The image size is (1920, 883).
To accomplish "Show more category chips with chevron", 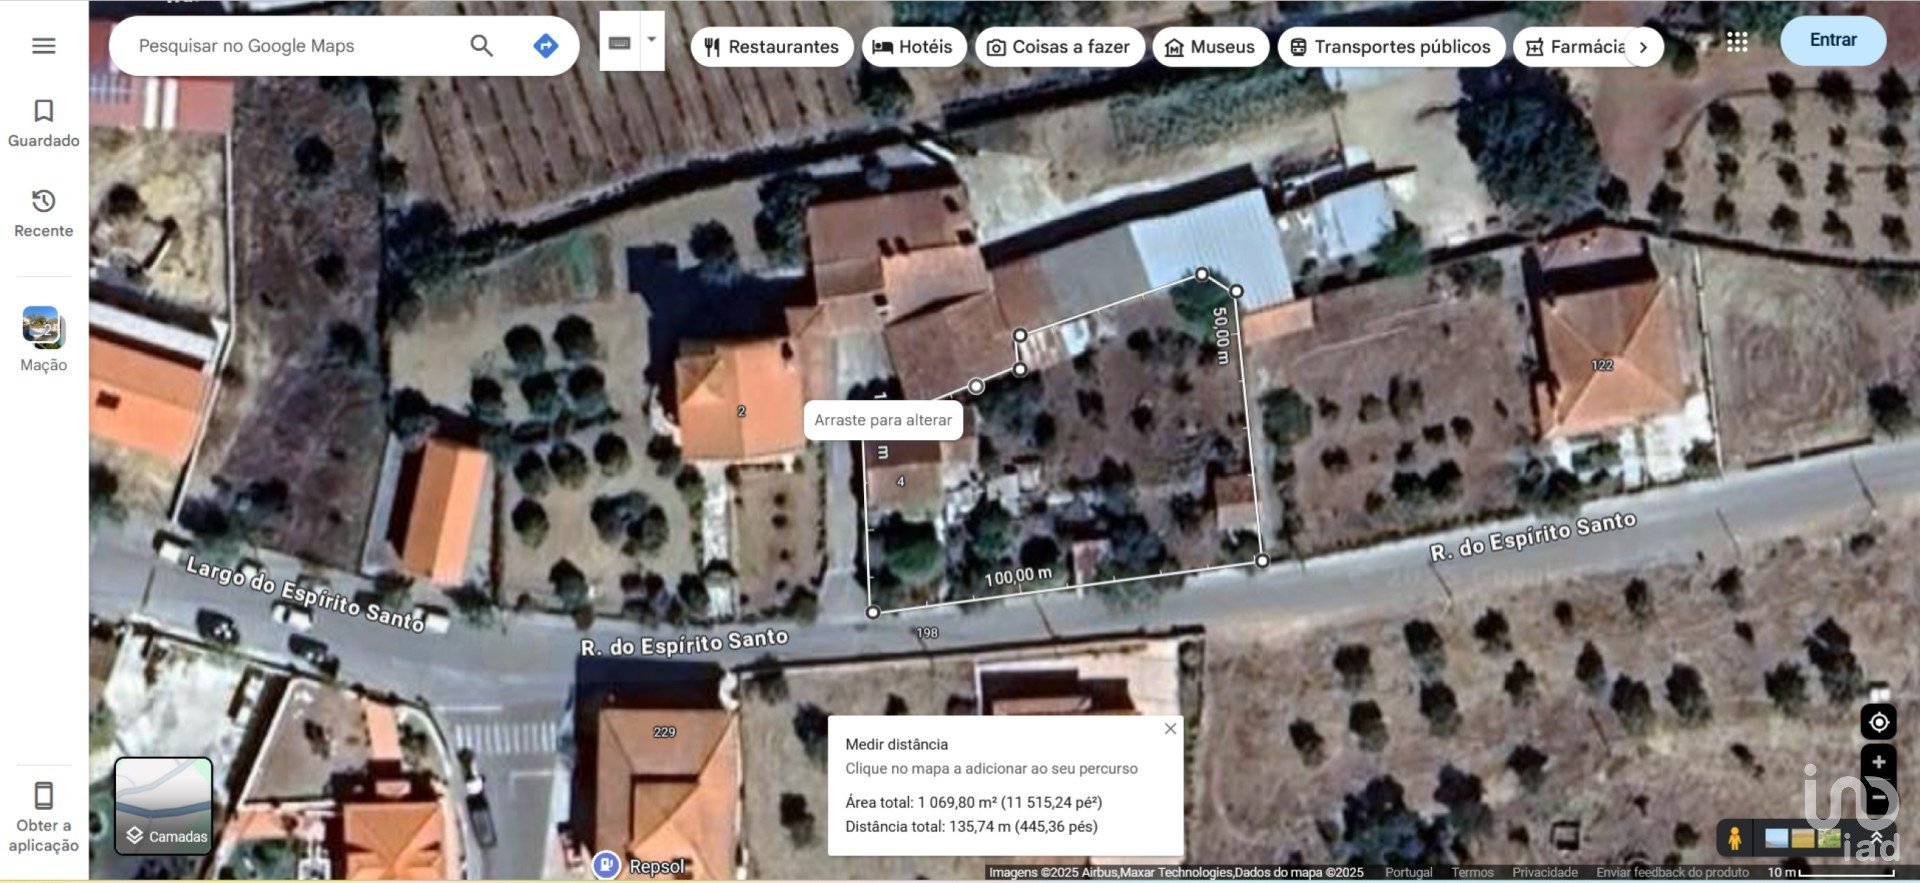I will (1643, 47).
